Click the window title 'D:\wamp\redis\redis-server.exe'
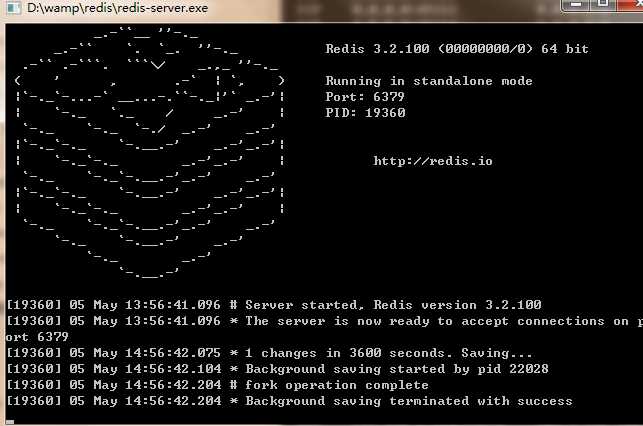This screenshot has height=426, width=643. (x=118, y=8)
